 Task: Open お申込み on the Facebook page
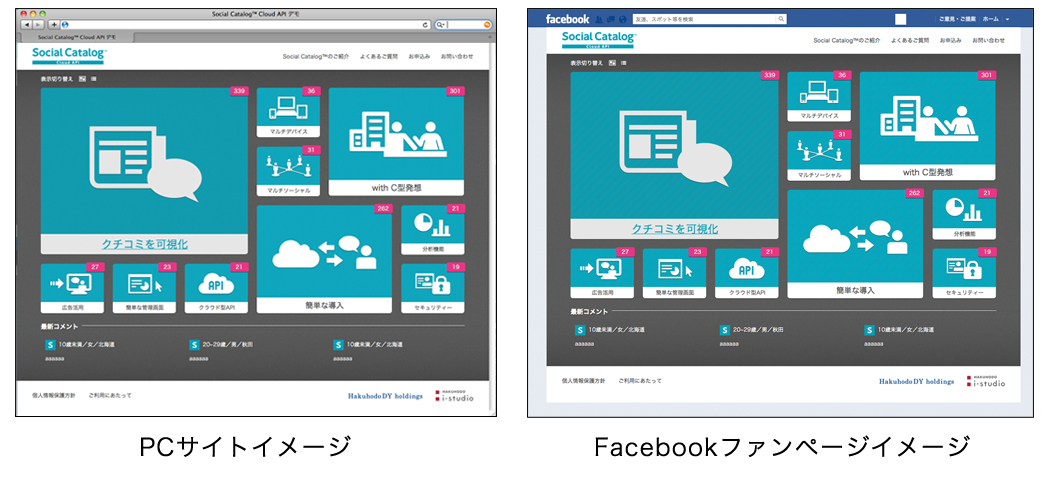951,40
